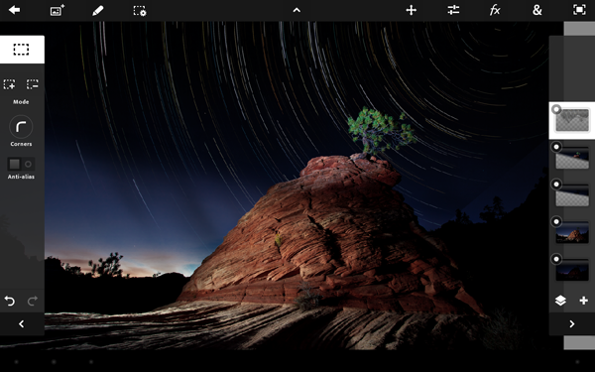Toggle visibility of the bottom layer
This screenshot has height=375, width=595.
click(556, 259)
